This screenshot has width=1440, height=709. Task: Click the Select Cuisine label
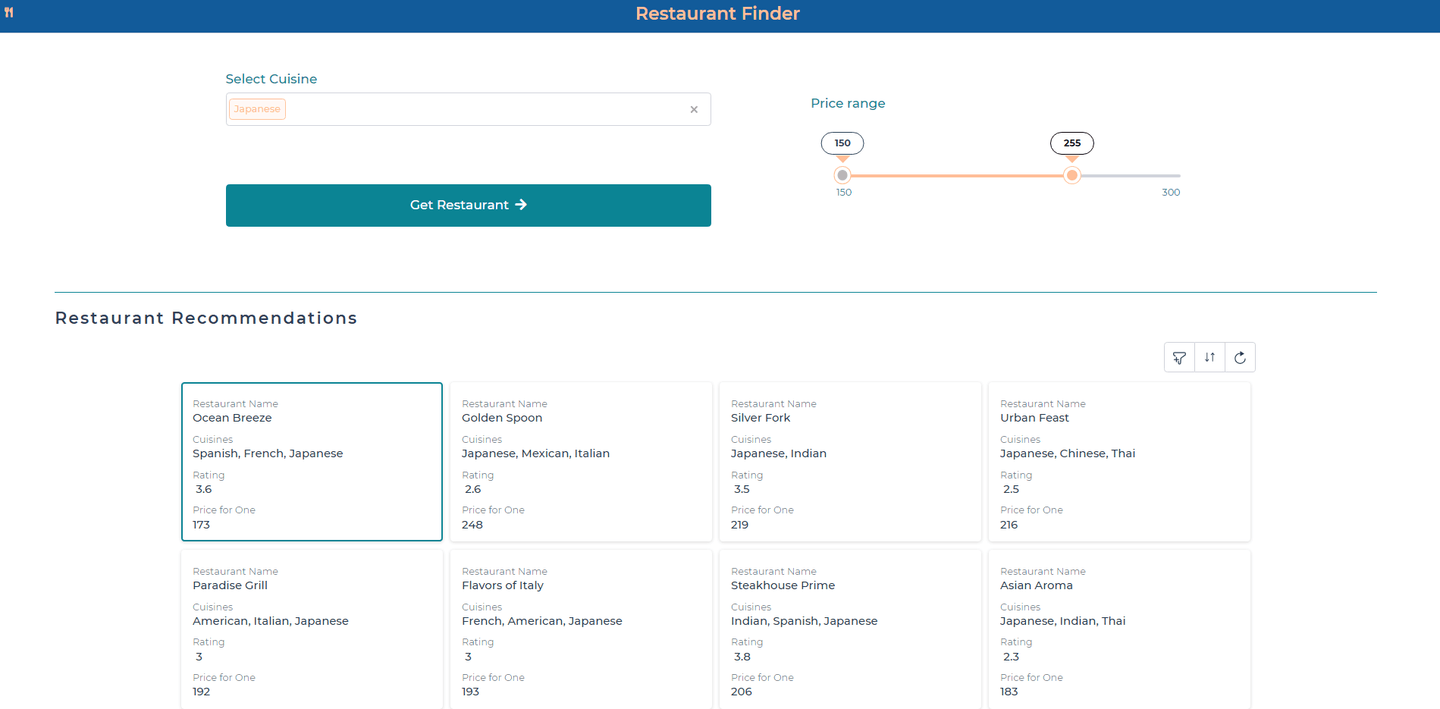point(271,79)
